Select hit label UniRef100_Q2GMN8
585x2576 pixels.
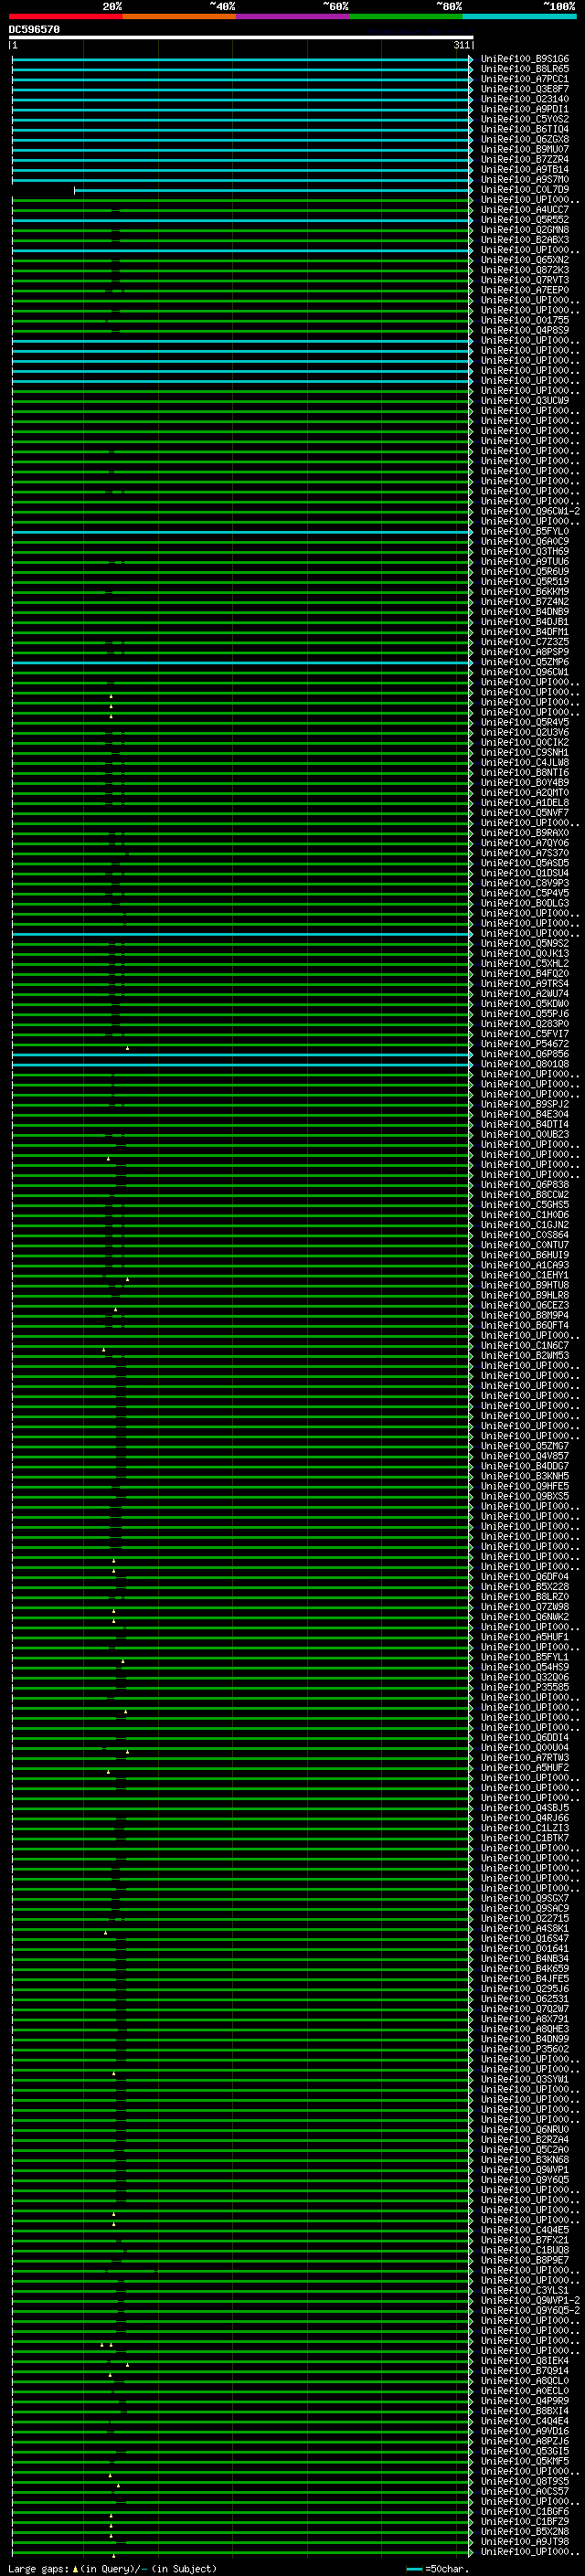(x=524, y=230)
